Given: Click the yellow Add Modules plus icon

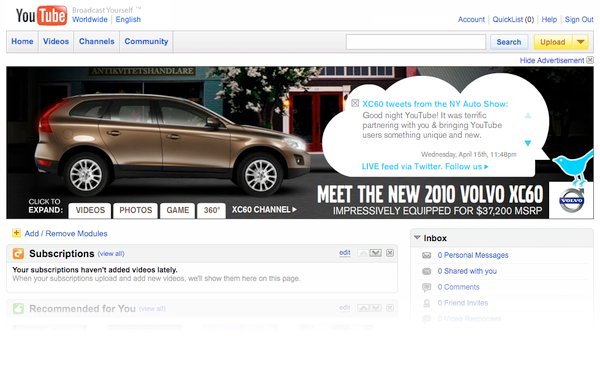Looking at the screenshot, I should [16, 233].
